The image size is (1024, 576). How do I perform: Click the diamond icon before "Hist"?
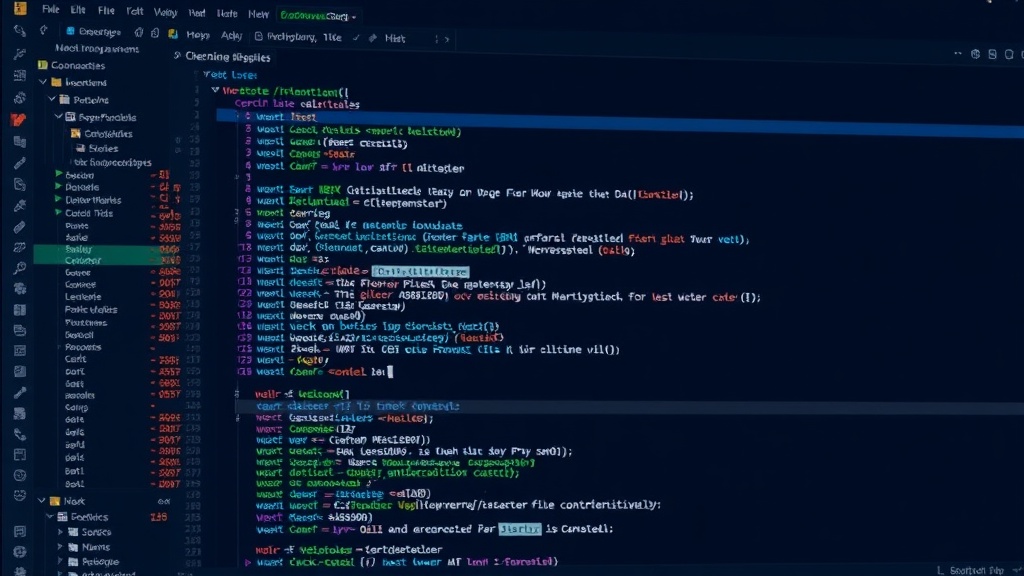point(373,39)
